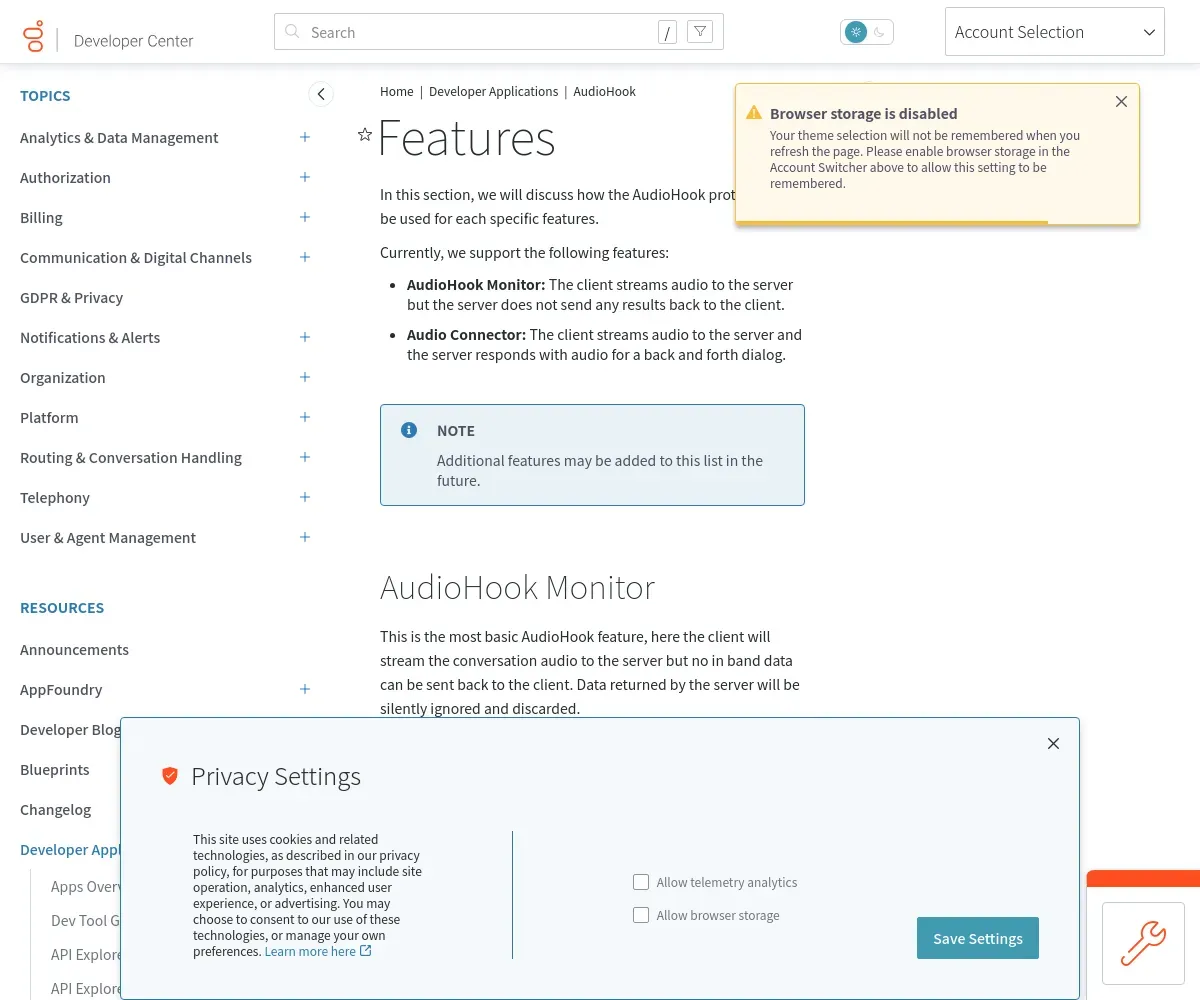The image size is (1200, 1000).
Task: Enable Allow browser storage checkbox
Action: (641, 915)
